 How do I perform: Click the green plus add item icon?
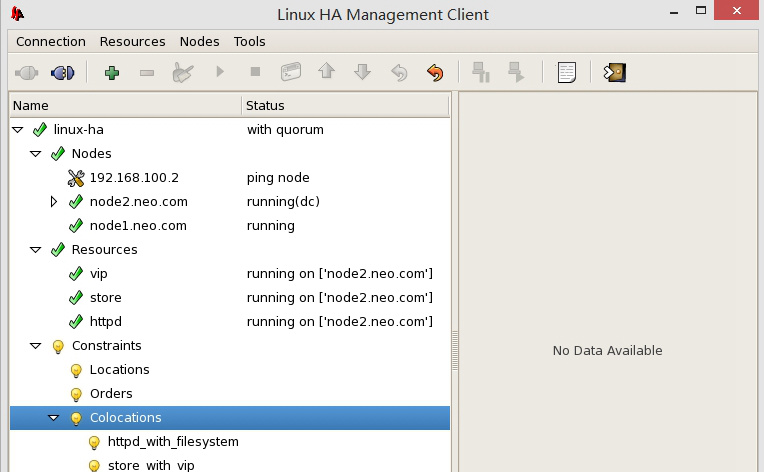[x=111, y=72]
